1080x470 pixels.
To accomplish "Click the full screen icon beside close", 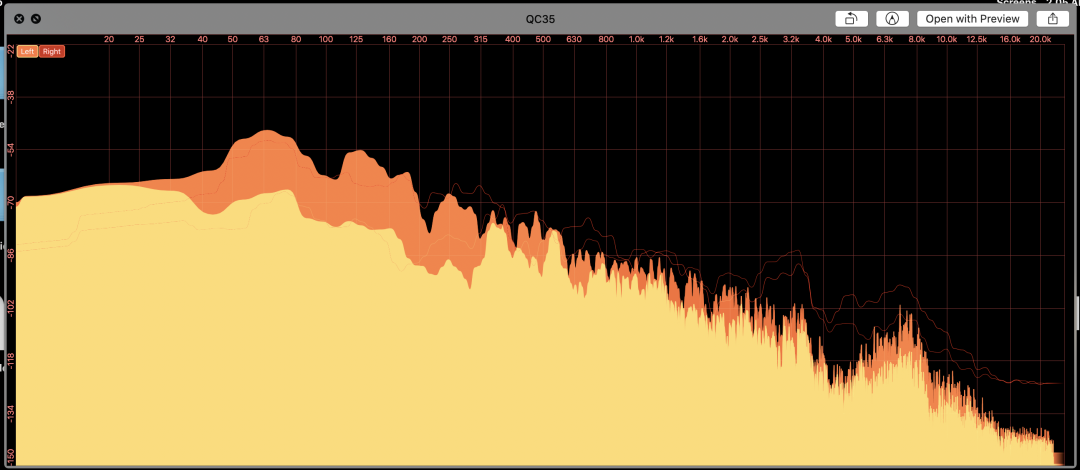I will [x=36, y=19].
